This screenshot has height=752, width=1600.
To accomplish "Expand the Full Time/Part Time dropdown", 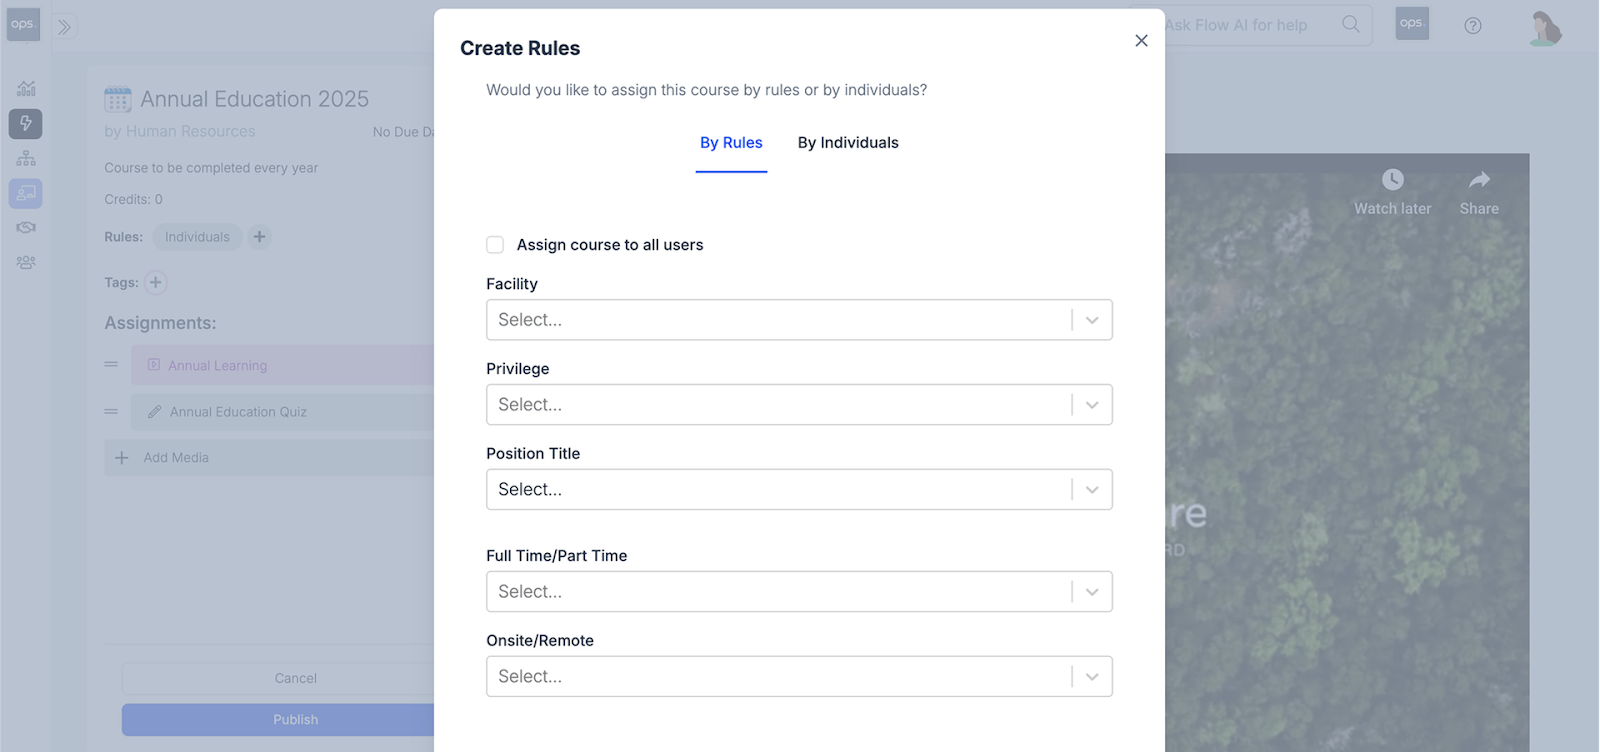I will click(x=799, y=592).
